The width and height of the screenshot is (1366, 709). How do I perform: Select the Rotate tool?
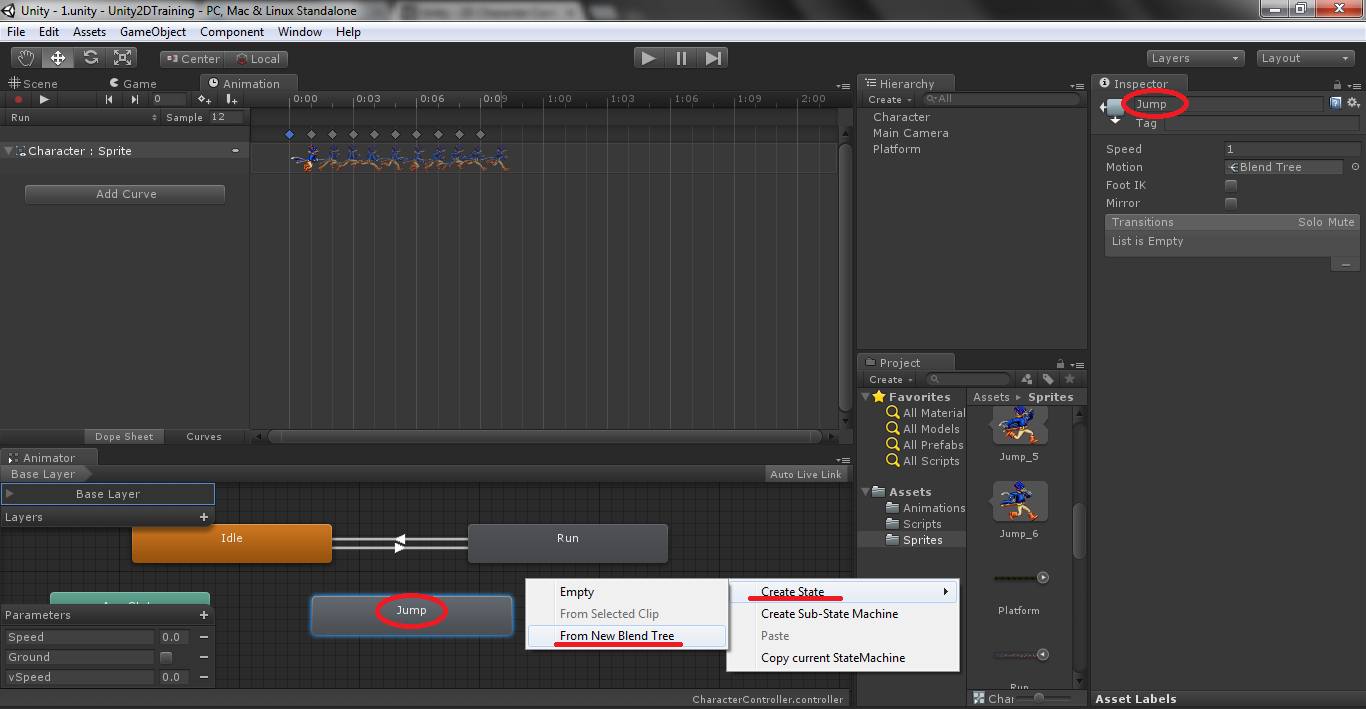pyautogui.click(x=91, y=58)
